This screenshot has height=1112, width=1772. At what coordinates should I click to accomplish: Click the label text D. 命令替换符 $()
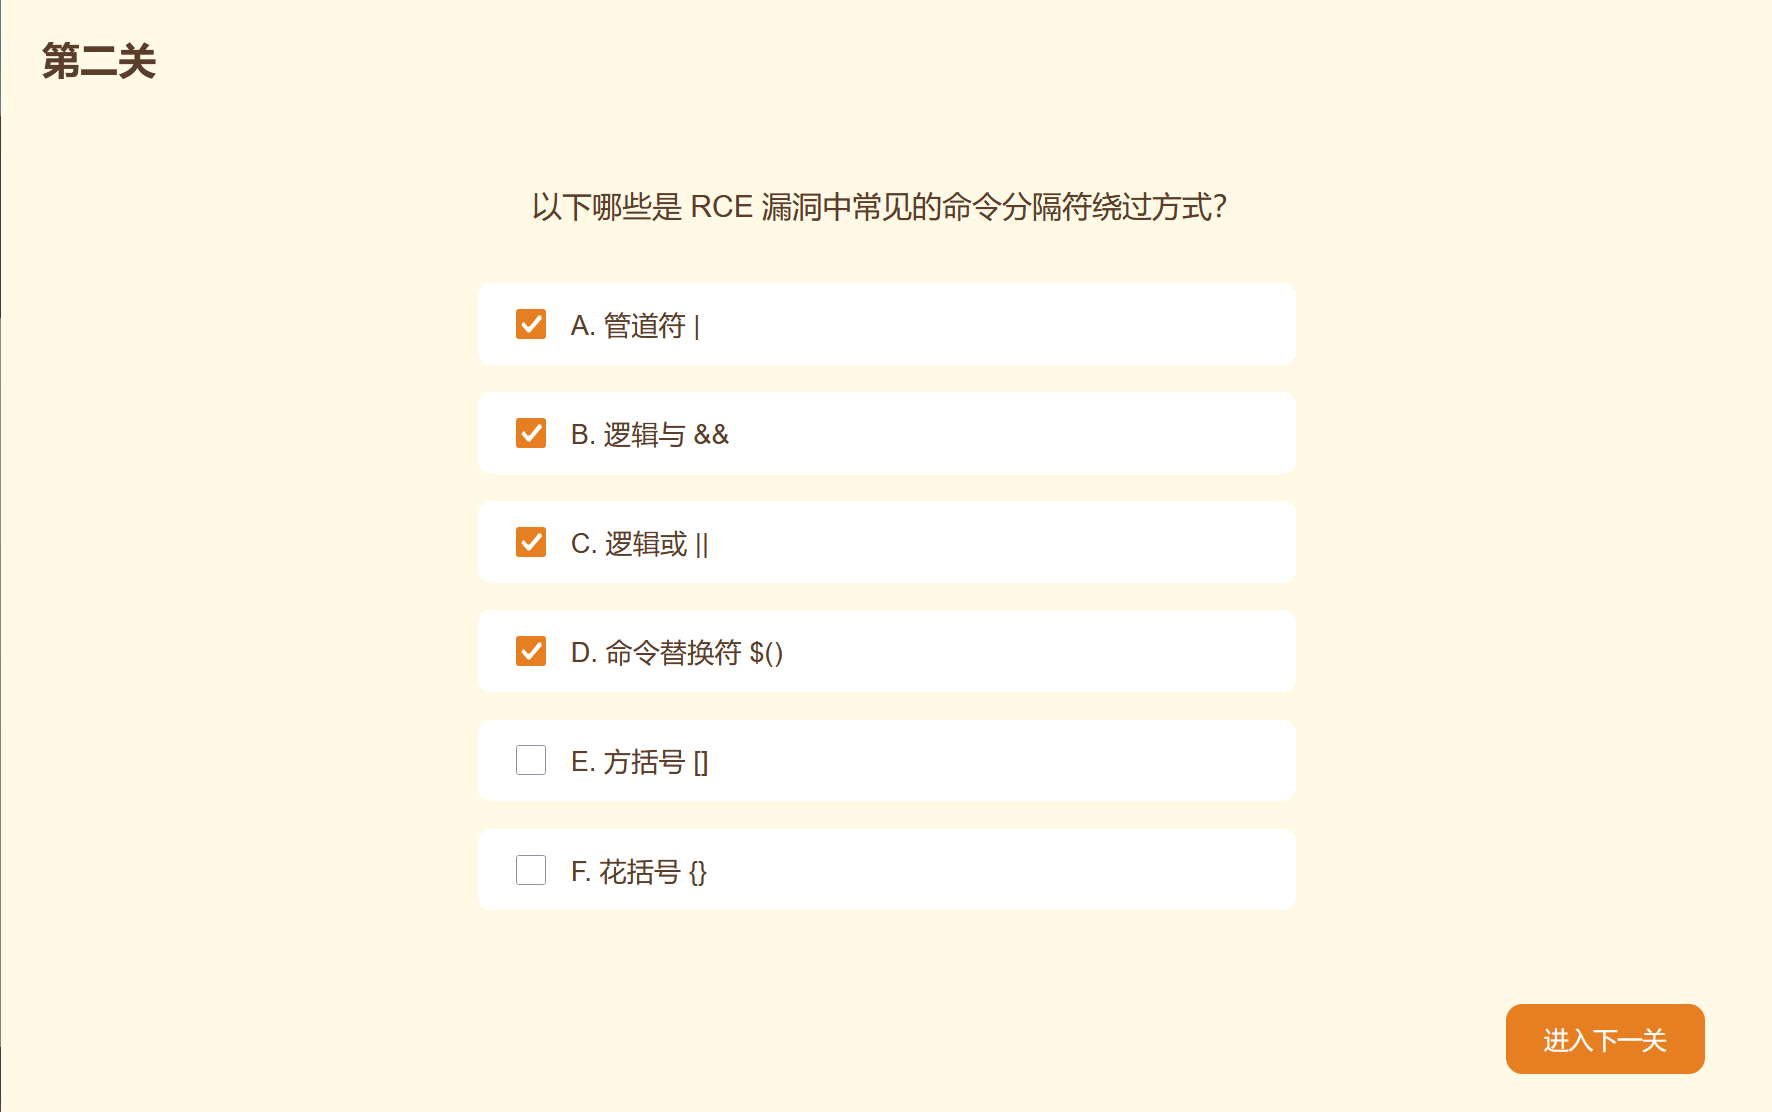tap(677, 652)
